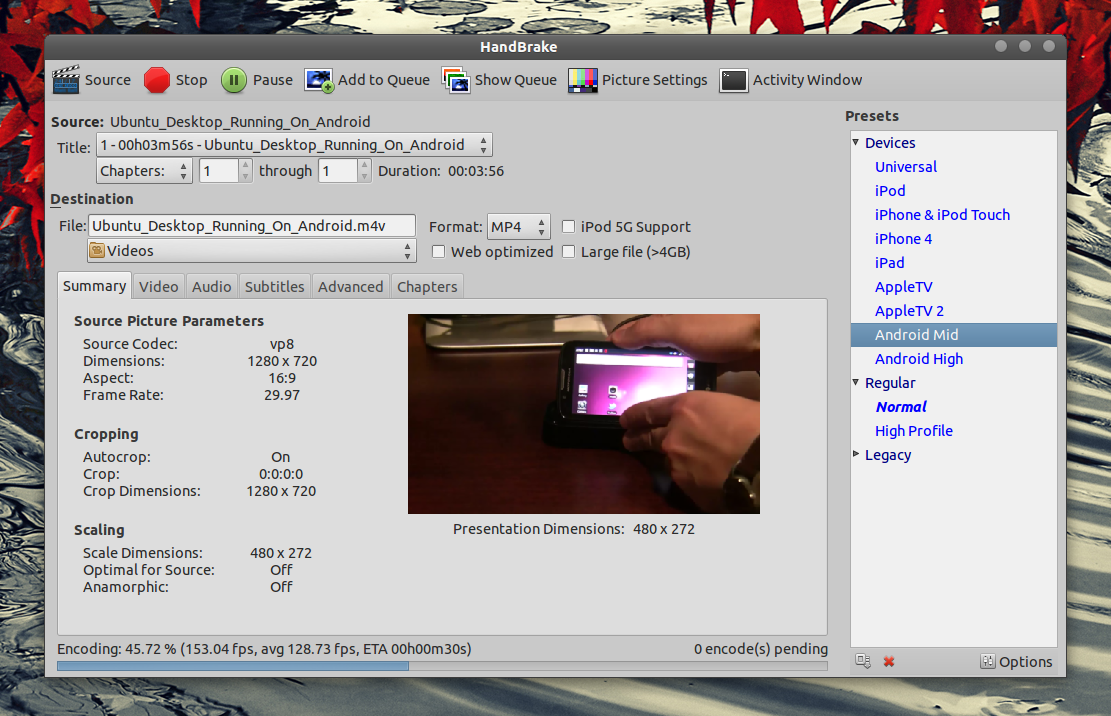The width and height of the screenshot is (1111, 716).
Task: Click the Source toolbar label
Action: pyautogui.click(x=108, y=80)
